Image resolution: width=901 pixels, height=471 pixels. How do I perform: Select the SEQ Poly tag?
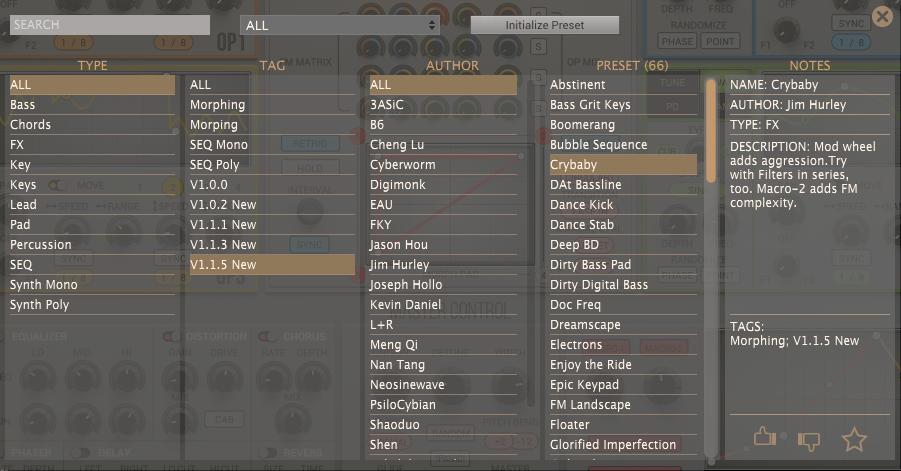pyautogui.click(x=272, y=165)
